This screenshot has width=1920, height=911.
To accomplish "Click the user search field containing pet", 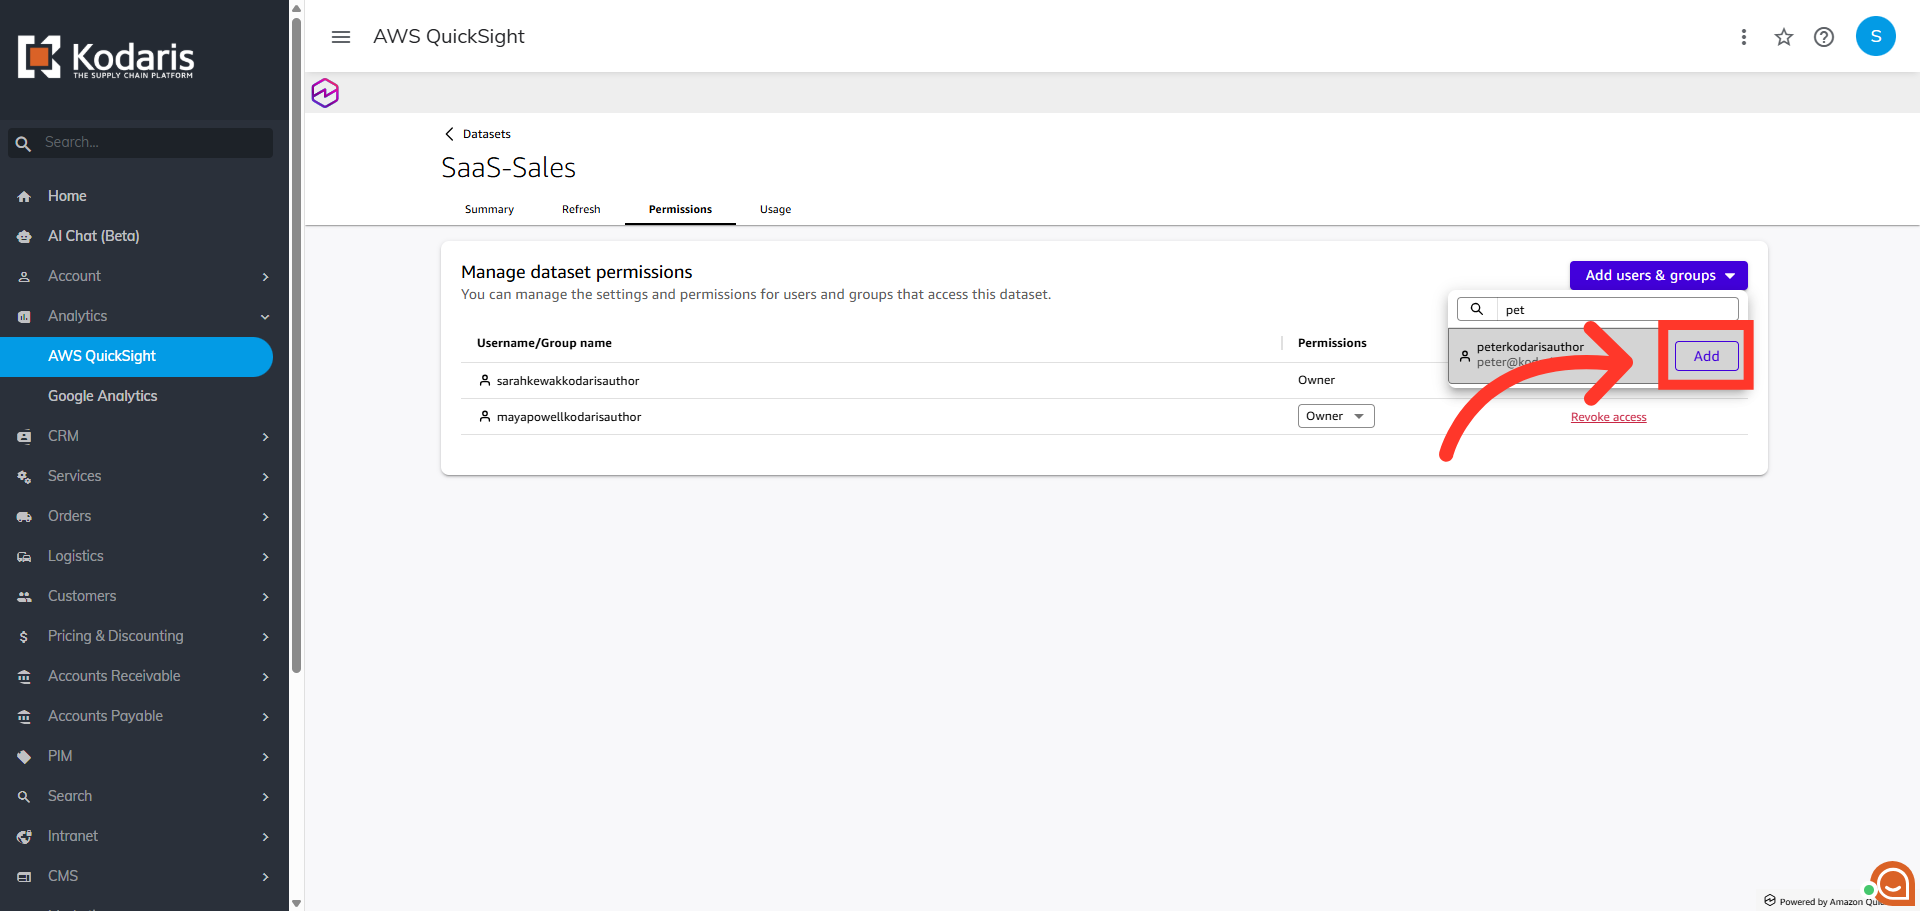I will point(1617,309).
